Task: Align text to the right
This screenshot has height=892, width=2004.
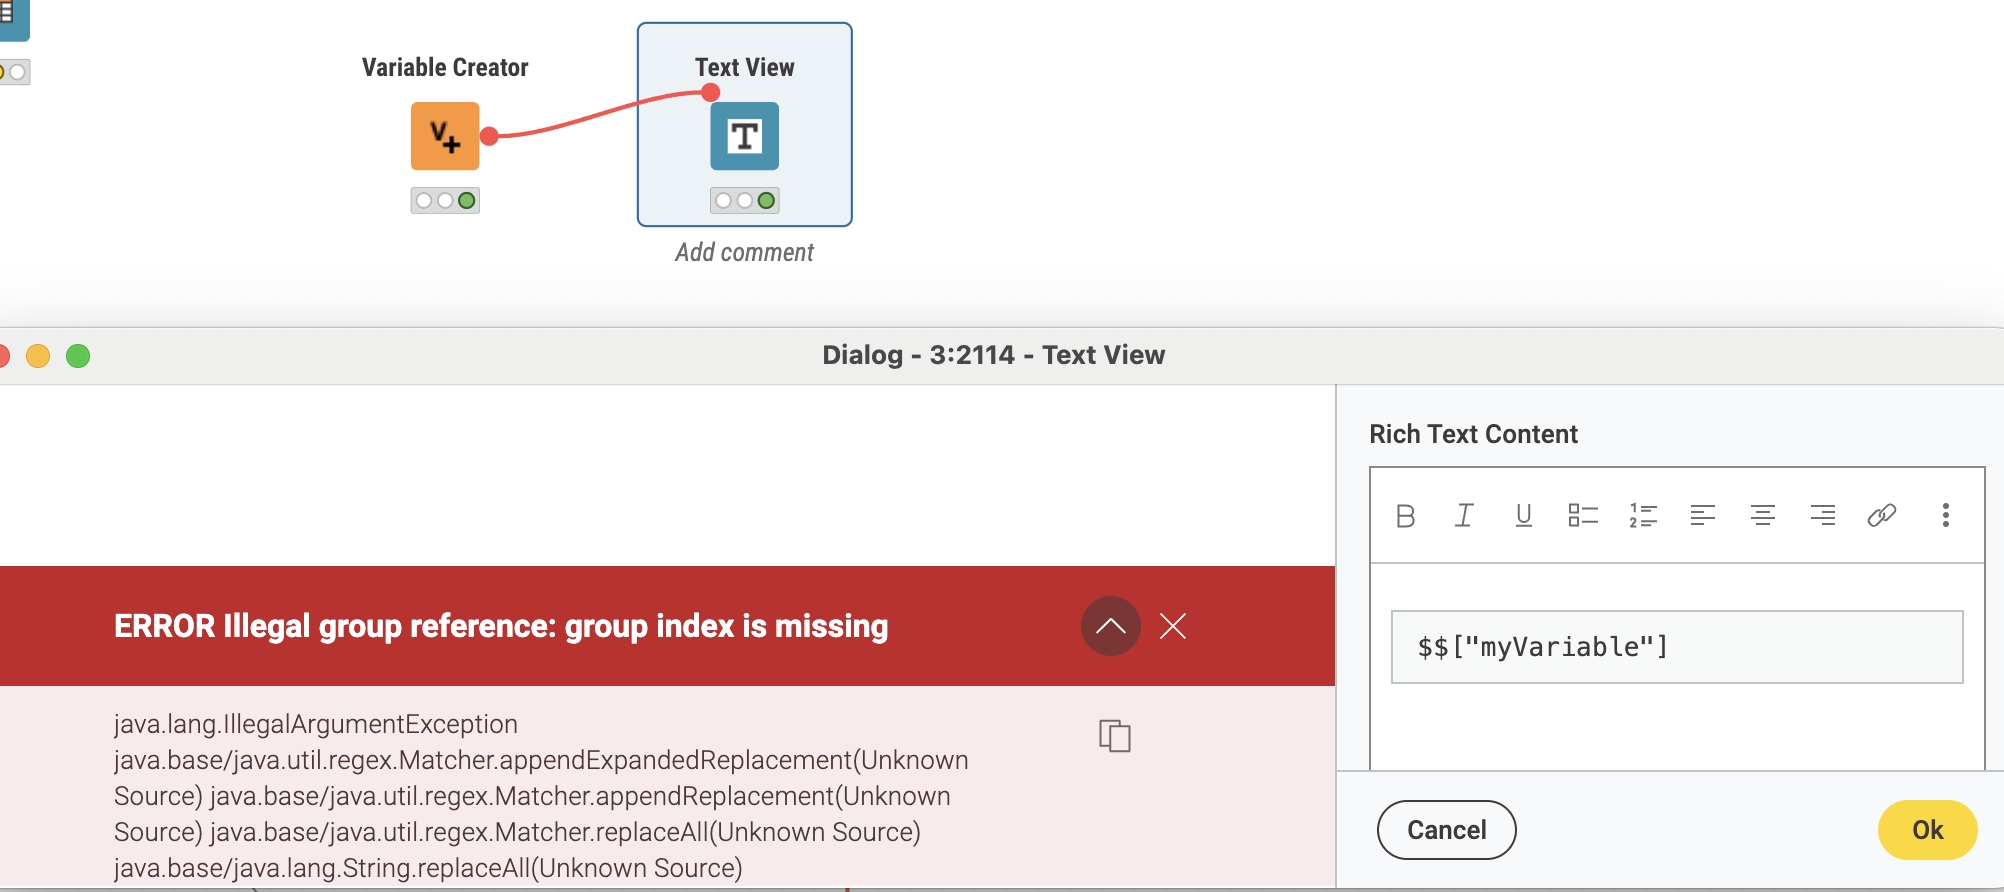Action: (x=1822, y=516)
